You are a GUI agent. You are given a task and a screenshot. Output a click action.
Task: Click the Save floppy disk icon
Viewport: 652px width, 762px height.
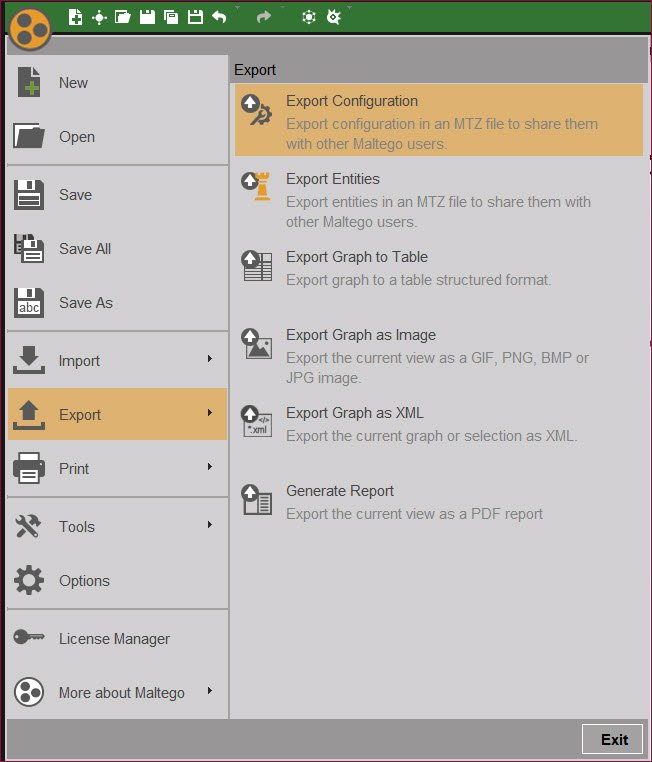pos(29,194)
